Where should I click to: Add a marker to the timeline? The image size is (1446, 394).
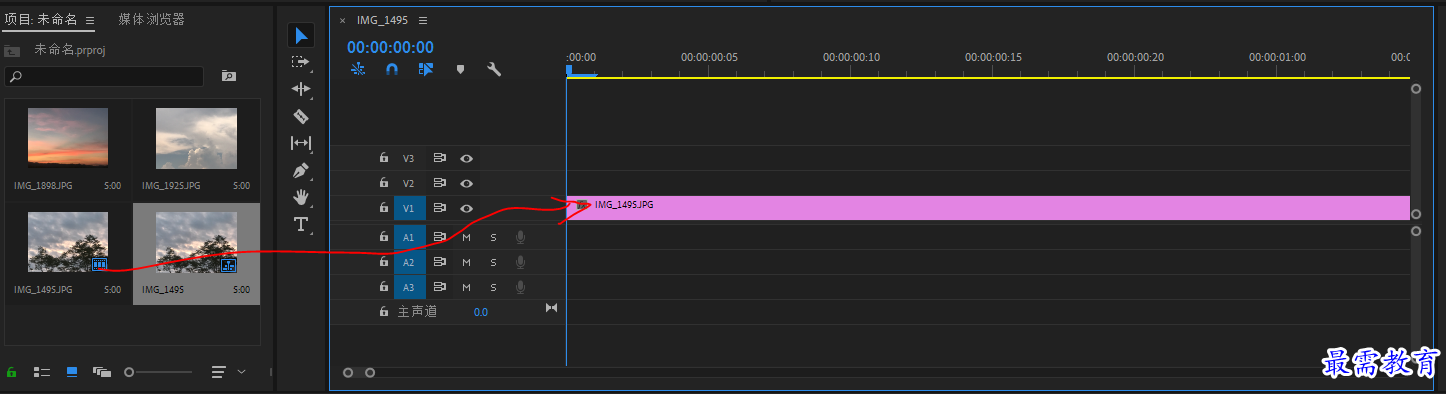(460, 70)
